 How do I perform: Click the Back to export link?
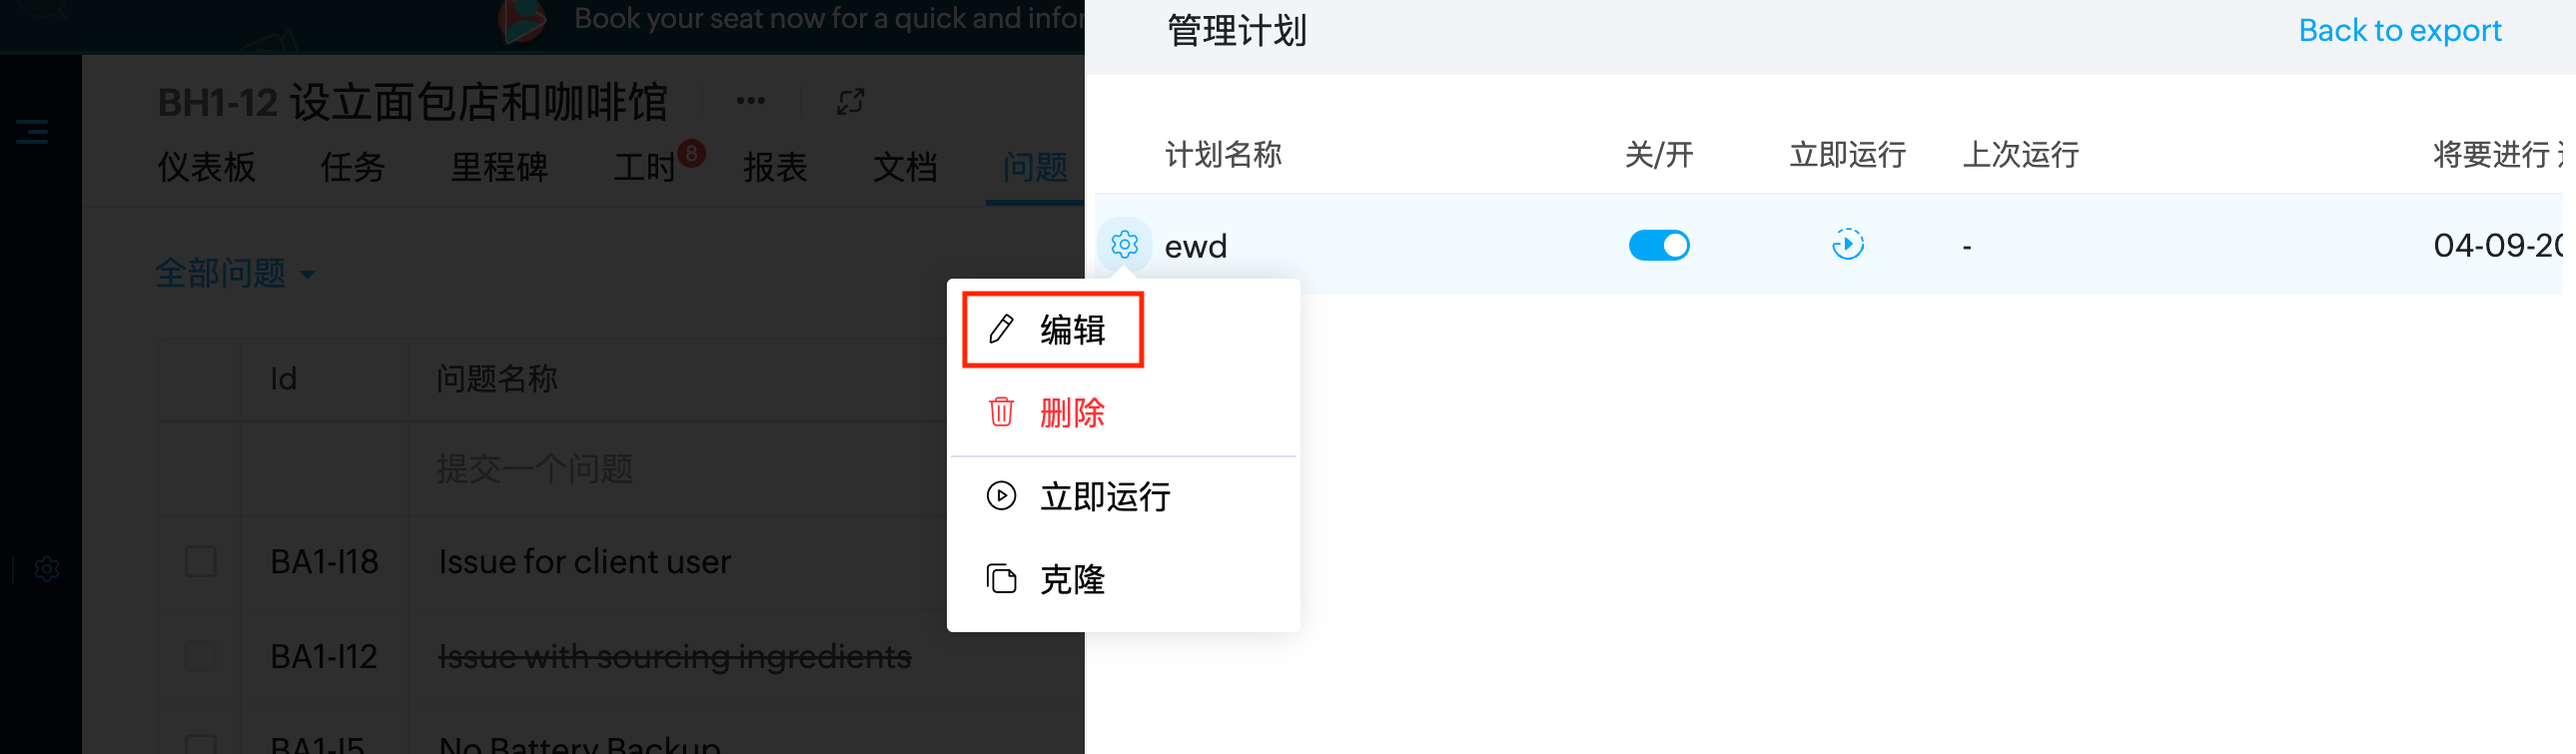click(2399, 30)
